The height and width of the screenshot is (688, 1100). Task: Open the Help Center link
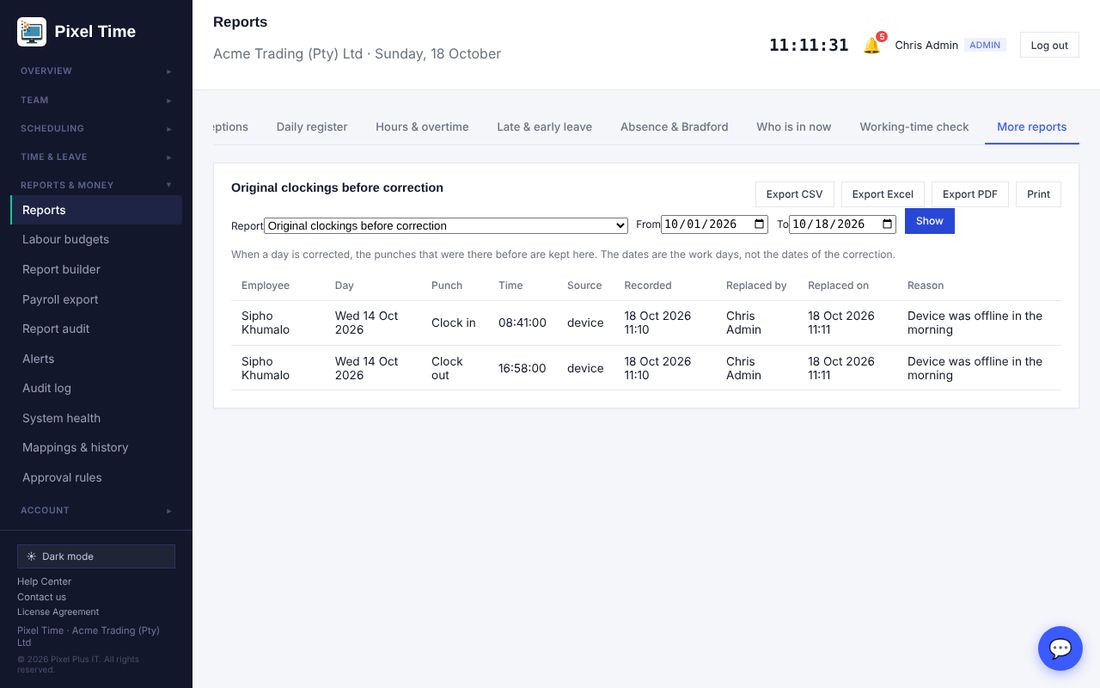tap(44, 581)
